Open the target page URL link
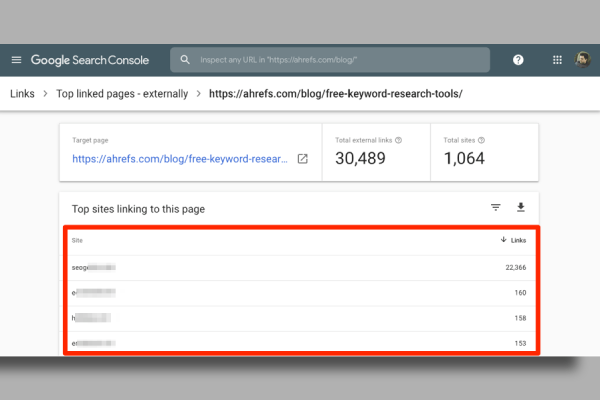The image size is (600, 400). 180,159
